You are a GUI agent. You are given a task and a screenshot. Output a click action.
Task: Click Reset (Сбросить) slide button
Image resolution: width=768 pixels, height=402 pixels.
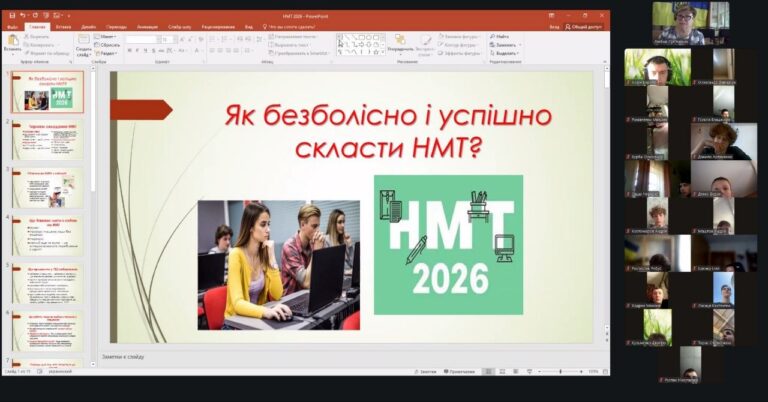107,45
